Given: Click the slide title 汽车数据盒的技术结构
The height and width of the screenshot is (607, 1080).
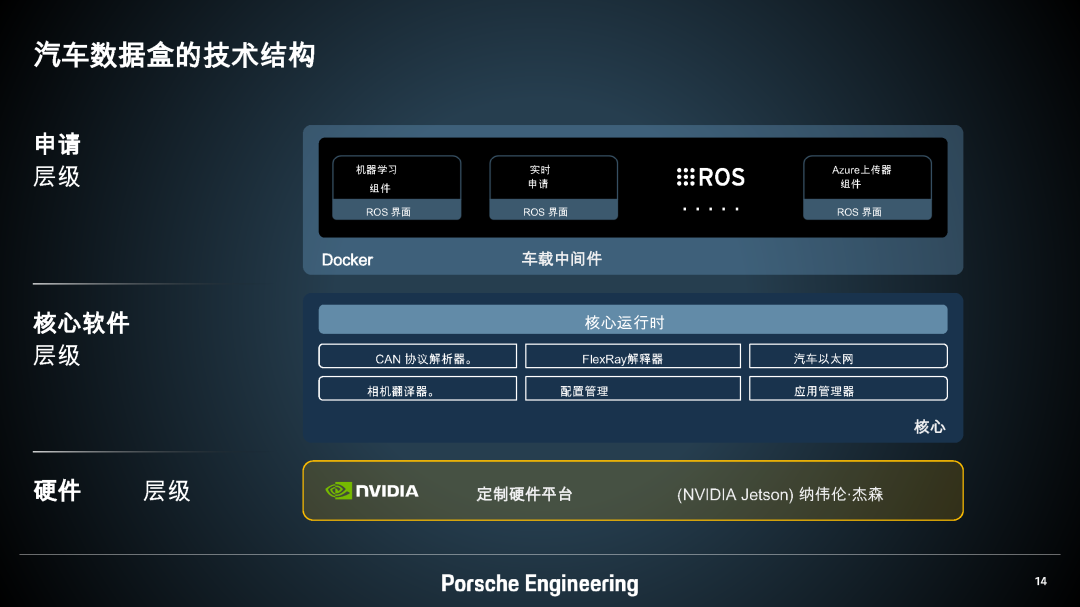Looking at the screenshot, I should pyautogui.click(x=174, y=55).
